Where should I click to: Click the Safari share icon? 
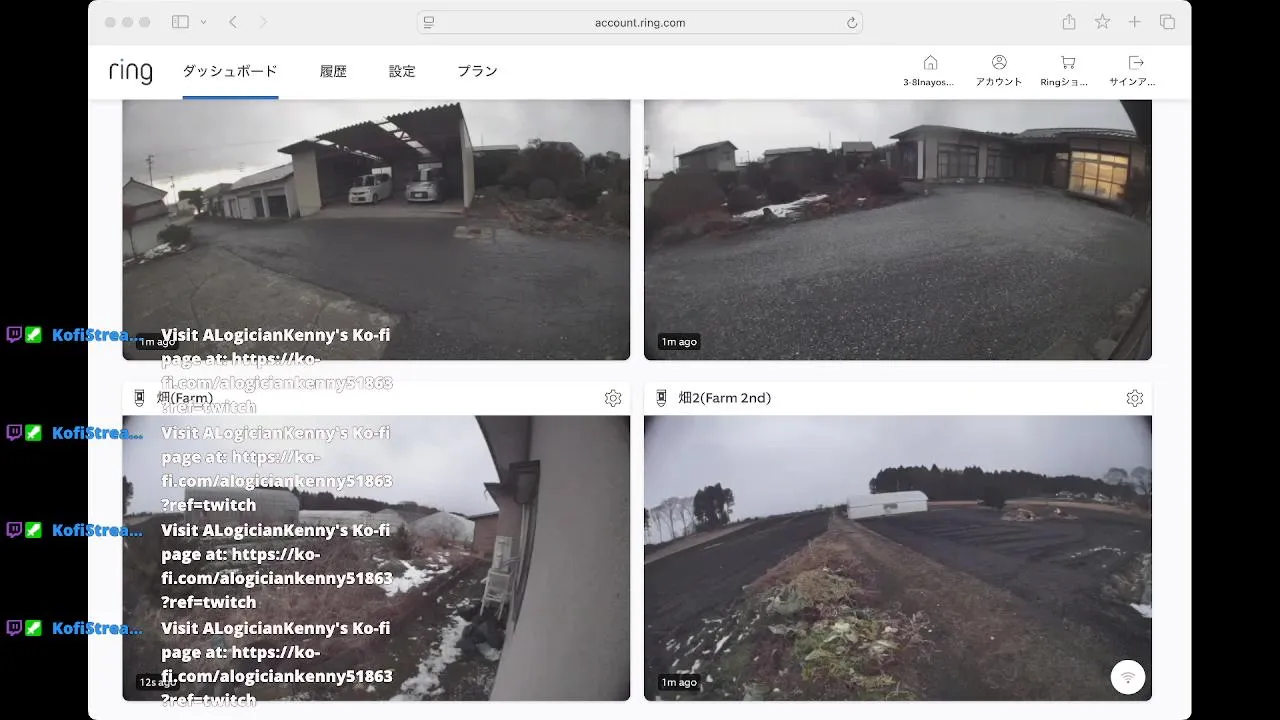tap(1069, 22)
